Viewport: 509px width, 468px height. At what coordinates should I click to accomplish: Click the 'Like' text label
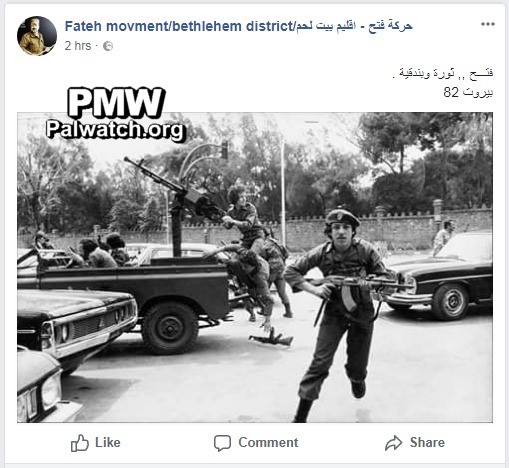coord(108,443)
